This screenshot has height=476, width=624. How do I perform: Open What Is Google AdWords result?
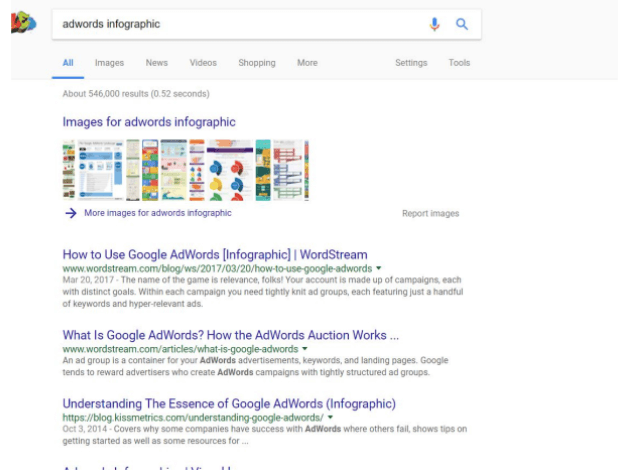(230, 335)
